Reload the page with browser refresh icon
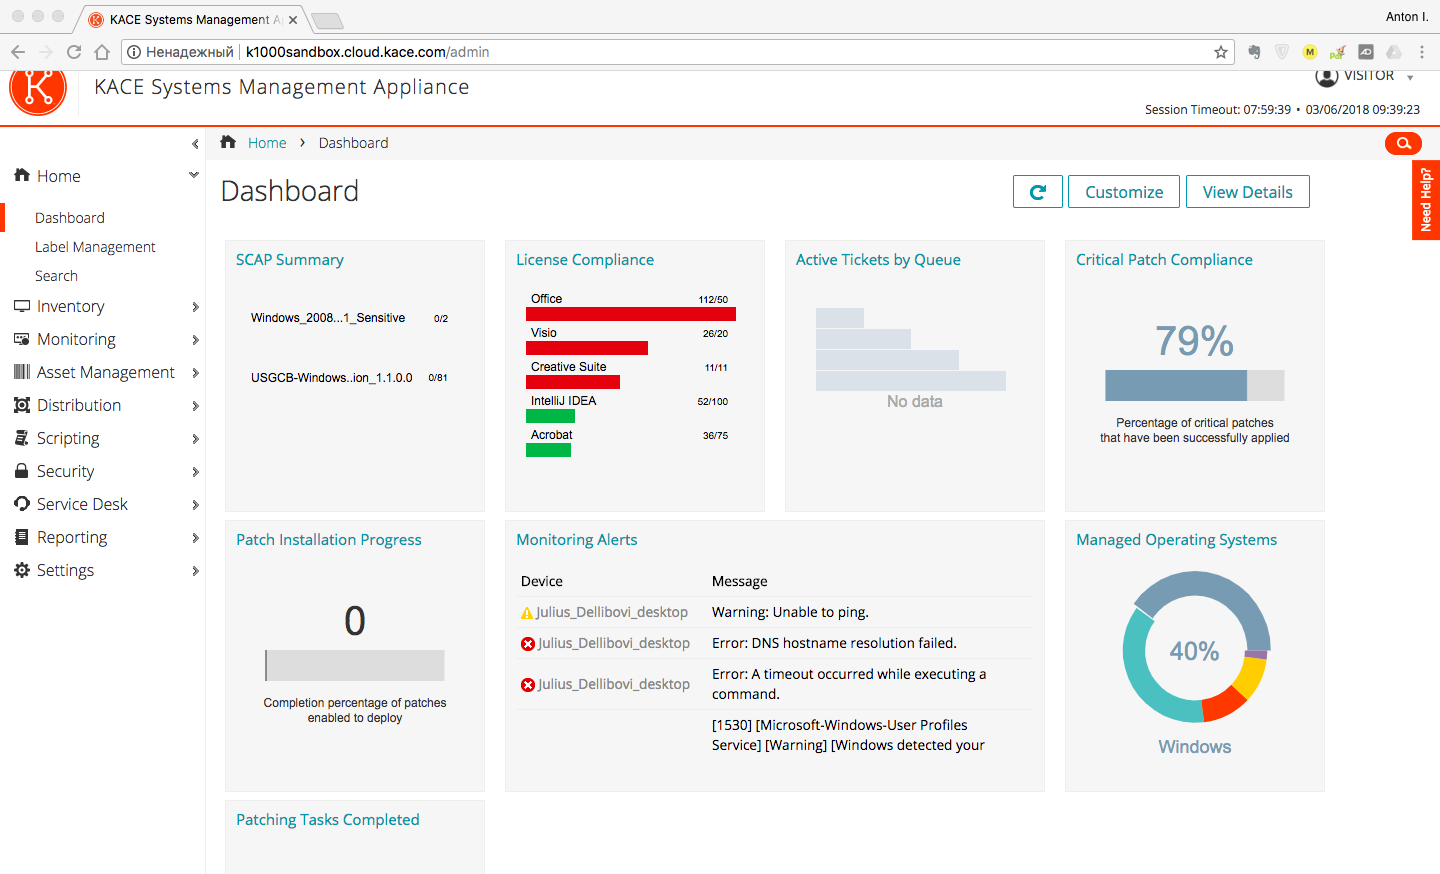This screenshot has width=1440, height=874. click(x=74, y=52)
